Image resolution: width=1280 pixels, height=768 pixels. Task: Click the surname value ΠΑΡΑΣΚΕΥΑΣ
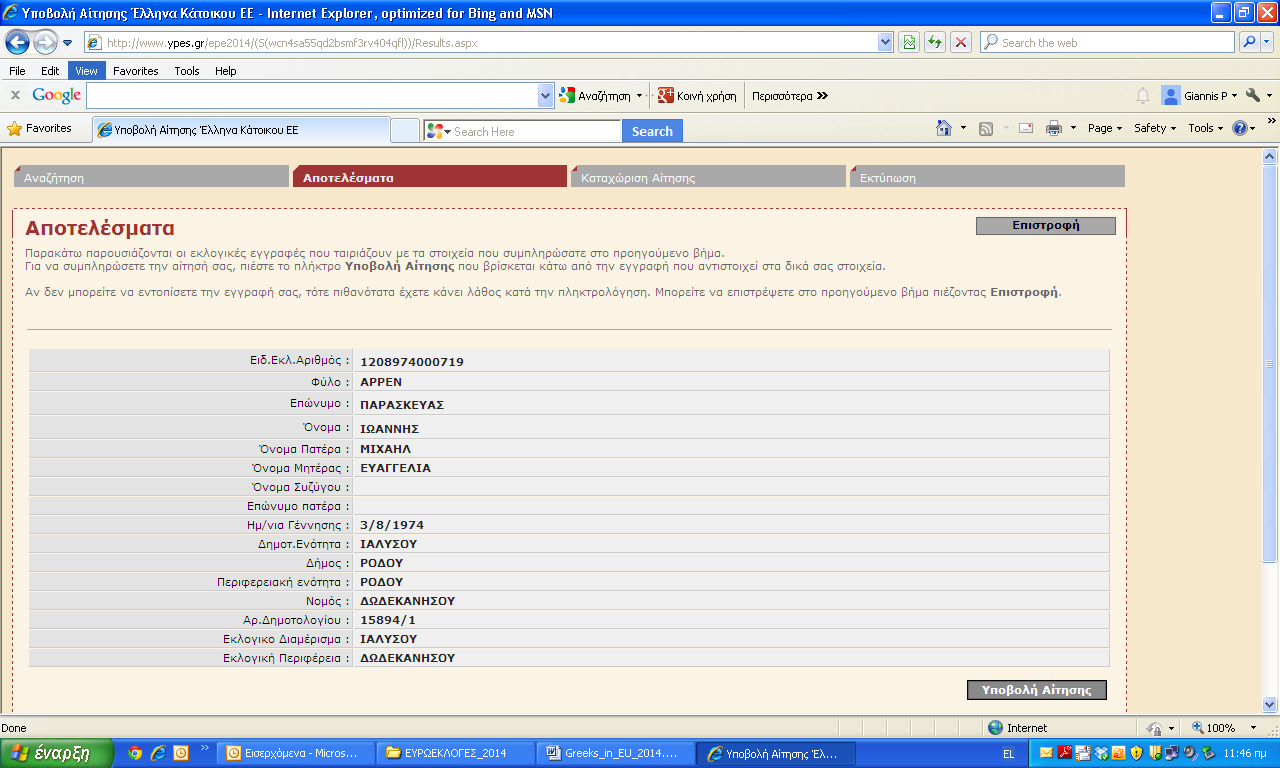point(402,405)
